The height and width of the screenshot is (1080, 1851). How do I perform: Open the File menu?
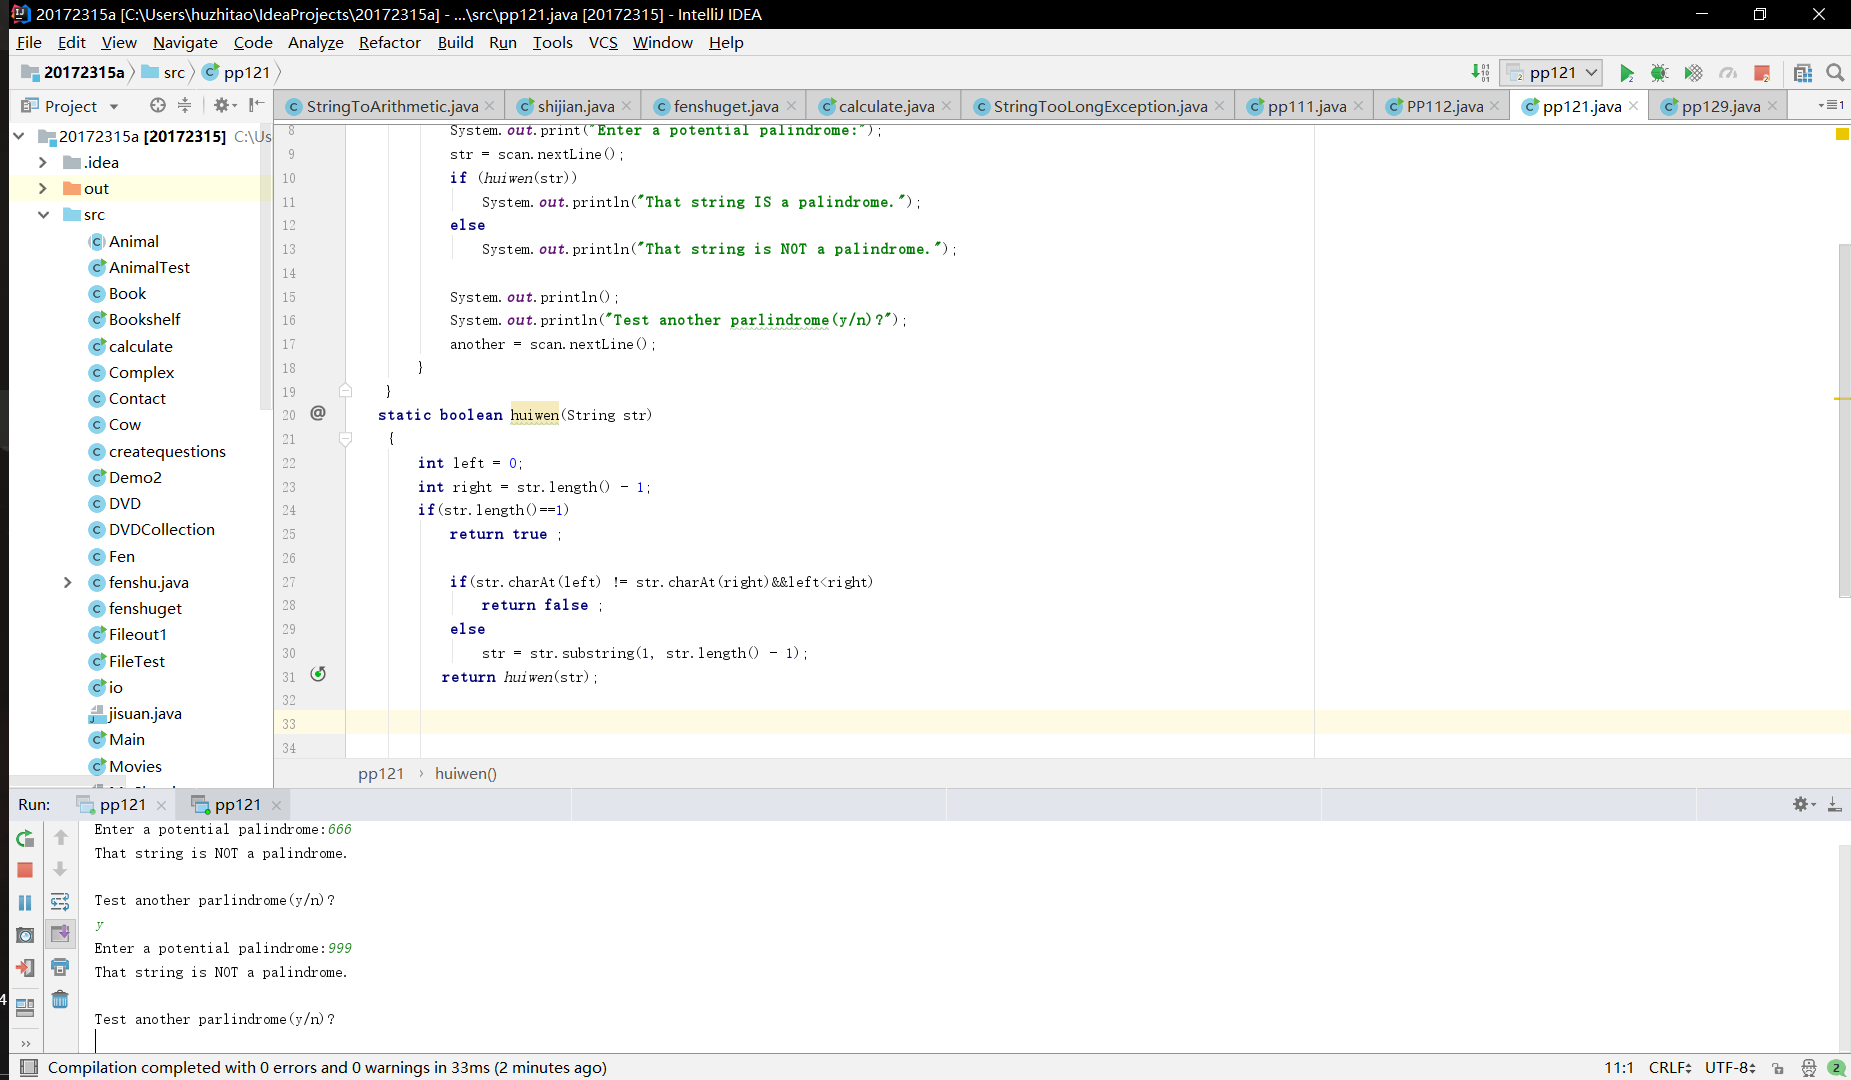click(x=29, y=42)
